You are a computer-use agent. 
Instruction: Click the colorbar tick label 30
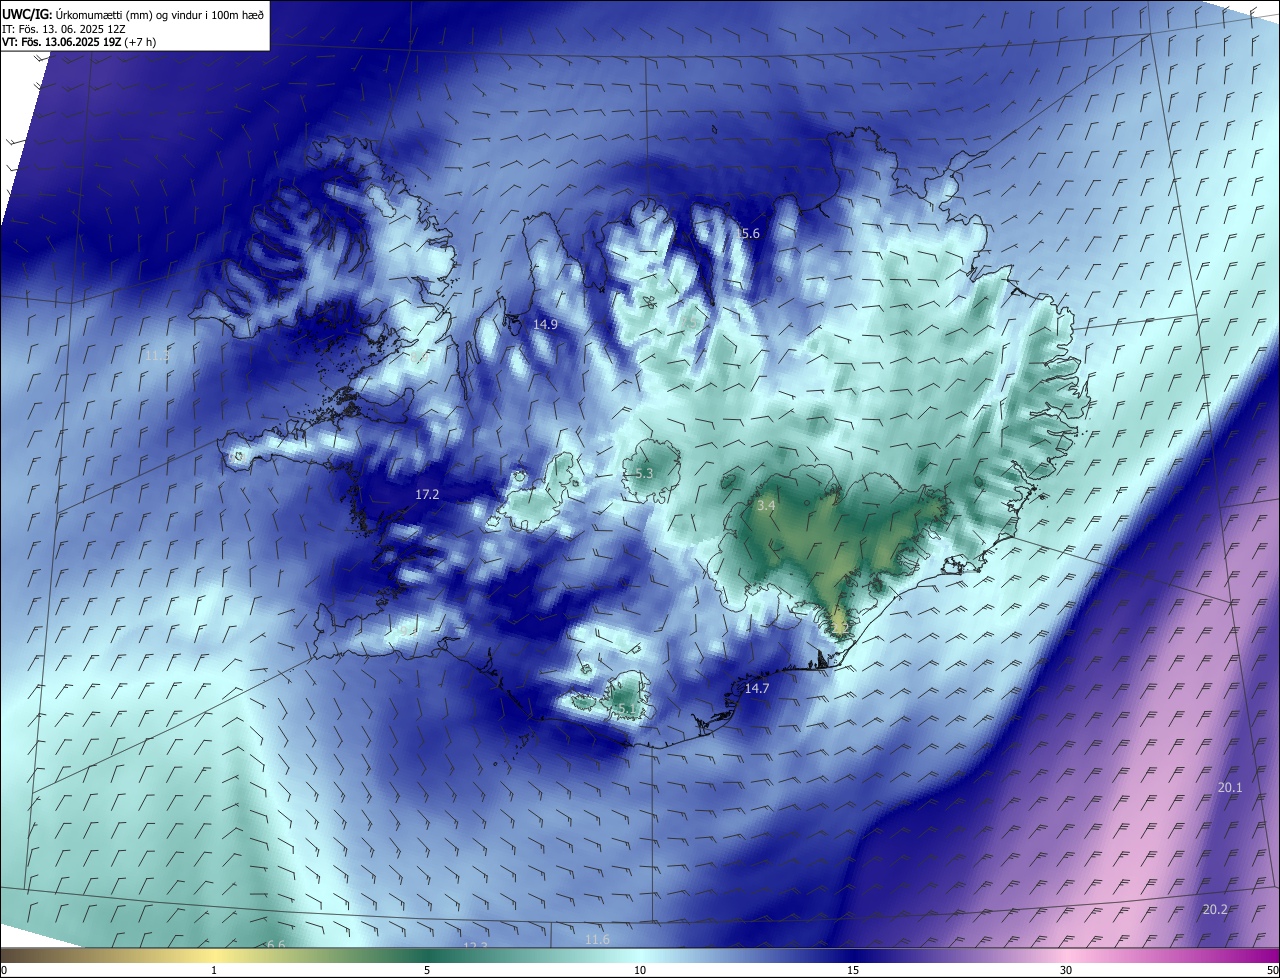(1066, 970)
